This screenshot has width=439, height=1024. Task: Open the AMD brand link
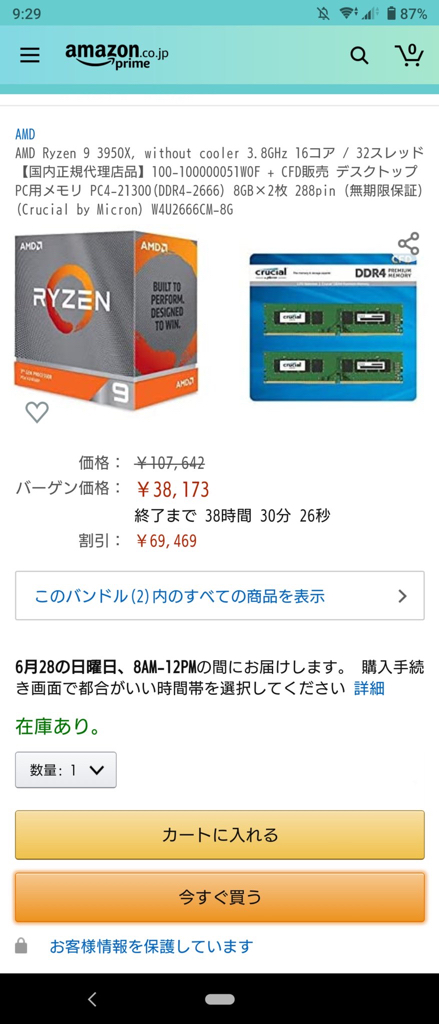pos(25,134)
